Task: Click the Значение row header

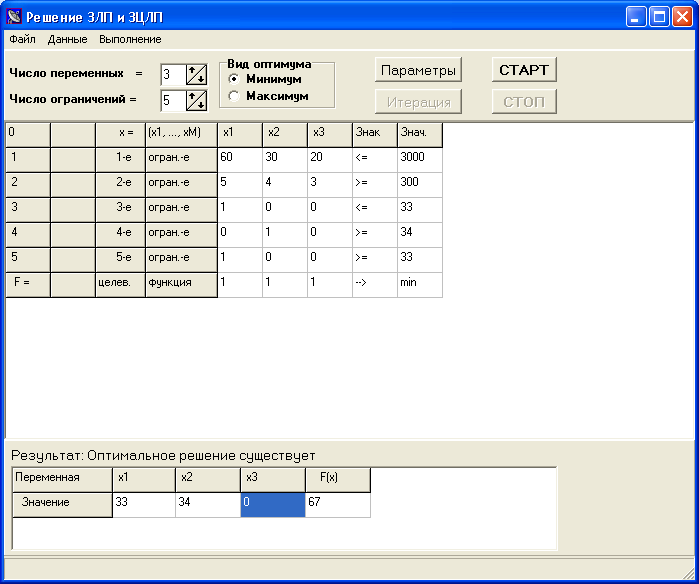Action: coord(62,505)
